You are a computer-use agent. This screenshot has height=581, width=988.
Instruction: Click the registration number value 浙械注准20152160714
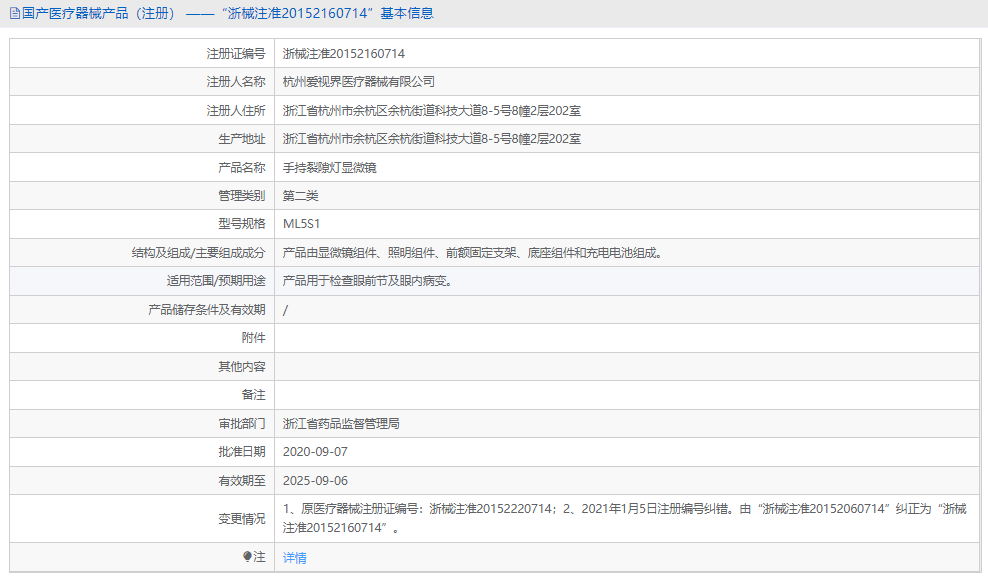coord(344,53)
